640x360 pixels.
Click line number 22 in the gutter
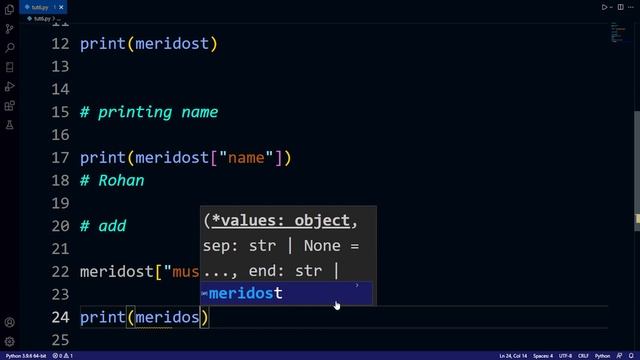click(60, 271)
